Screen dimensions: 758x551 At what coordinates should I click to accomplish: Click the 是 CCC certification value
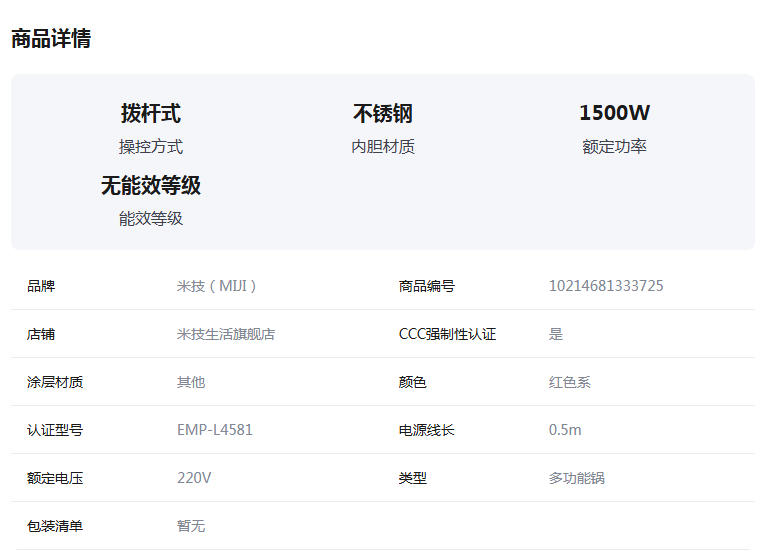click(556, 334)
